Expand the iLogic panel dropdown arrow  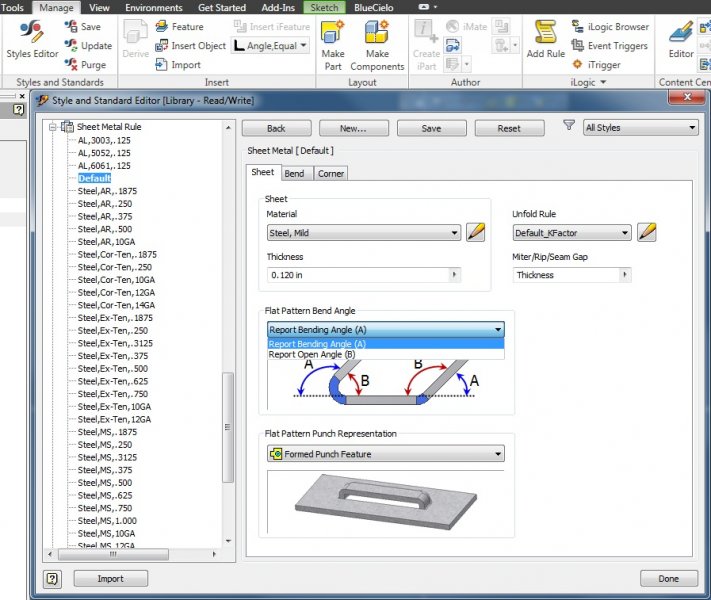[x=603, y=82]
